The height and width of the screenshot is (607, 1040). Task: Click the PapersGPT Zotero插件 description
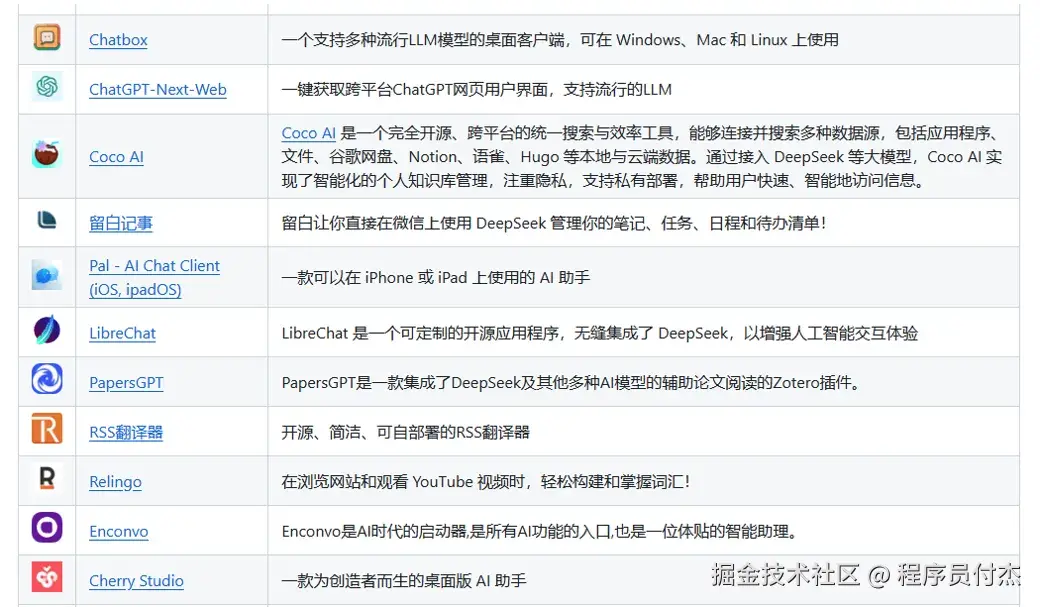pos(570,383)
